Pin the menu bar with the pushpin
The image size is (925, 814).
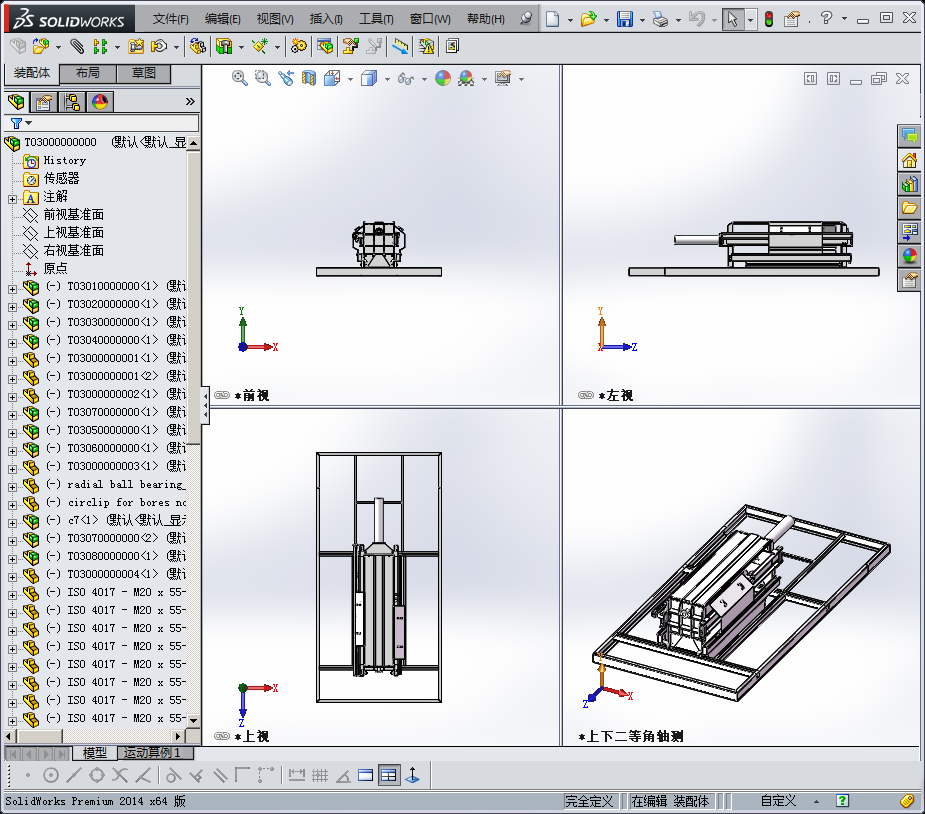(x=526, y=19)
